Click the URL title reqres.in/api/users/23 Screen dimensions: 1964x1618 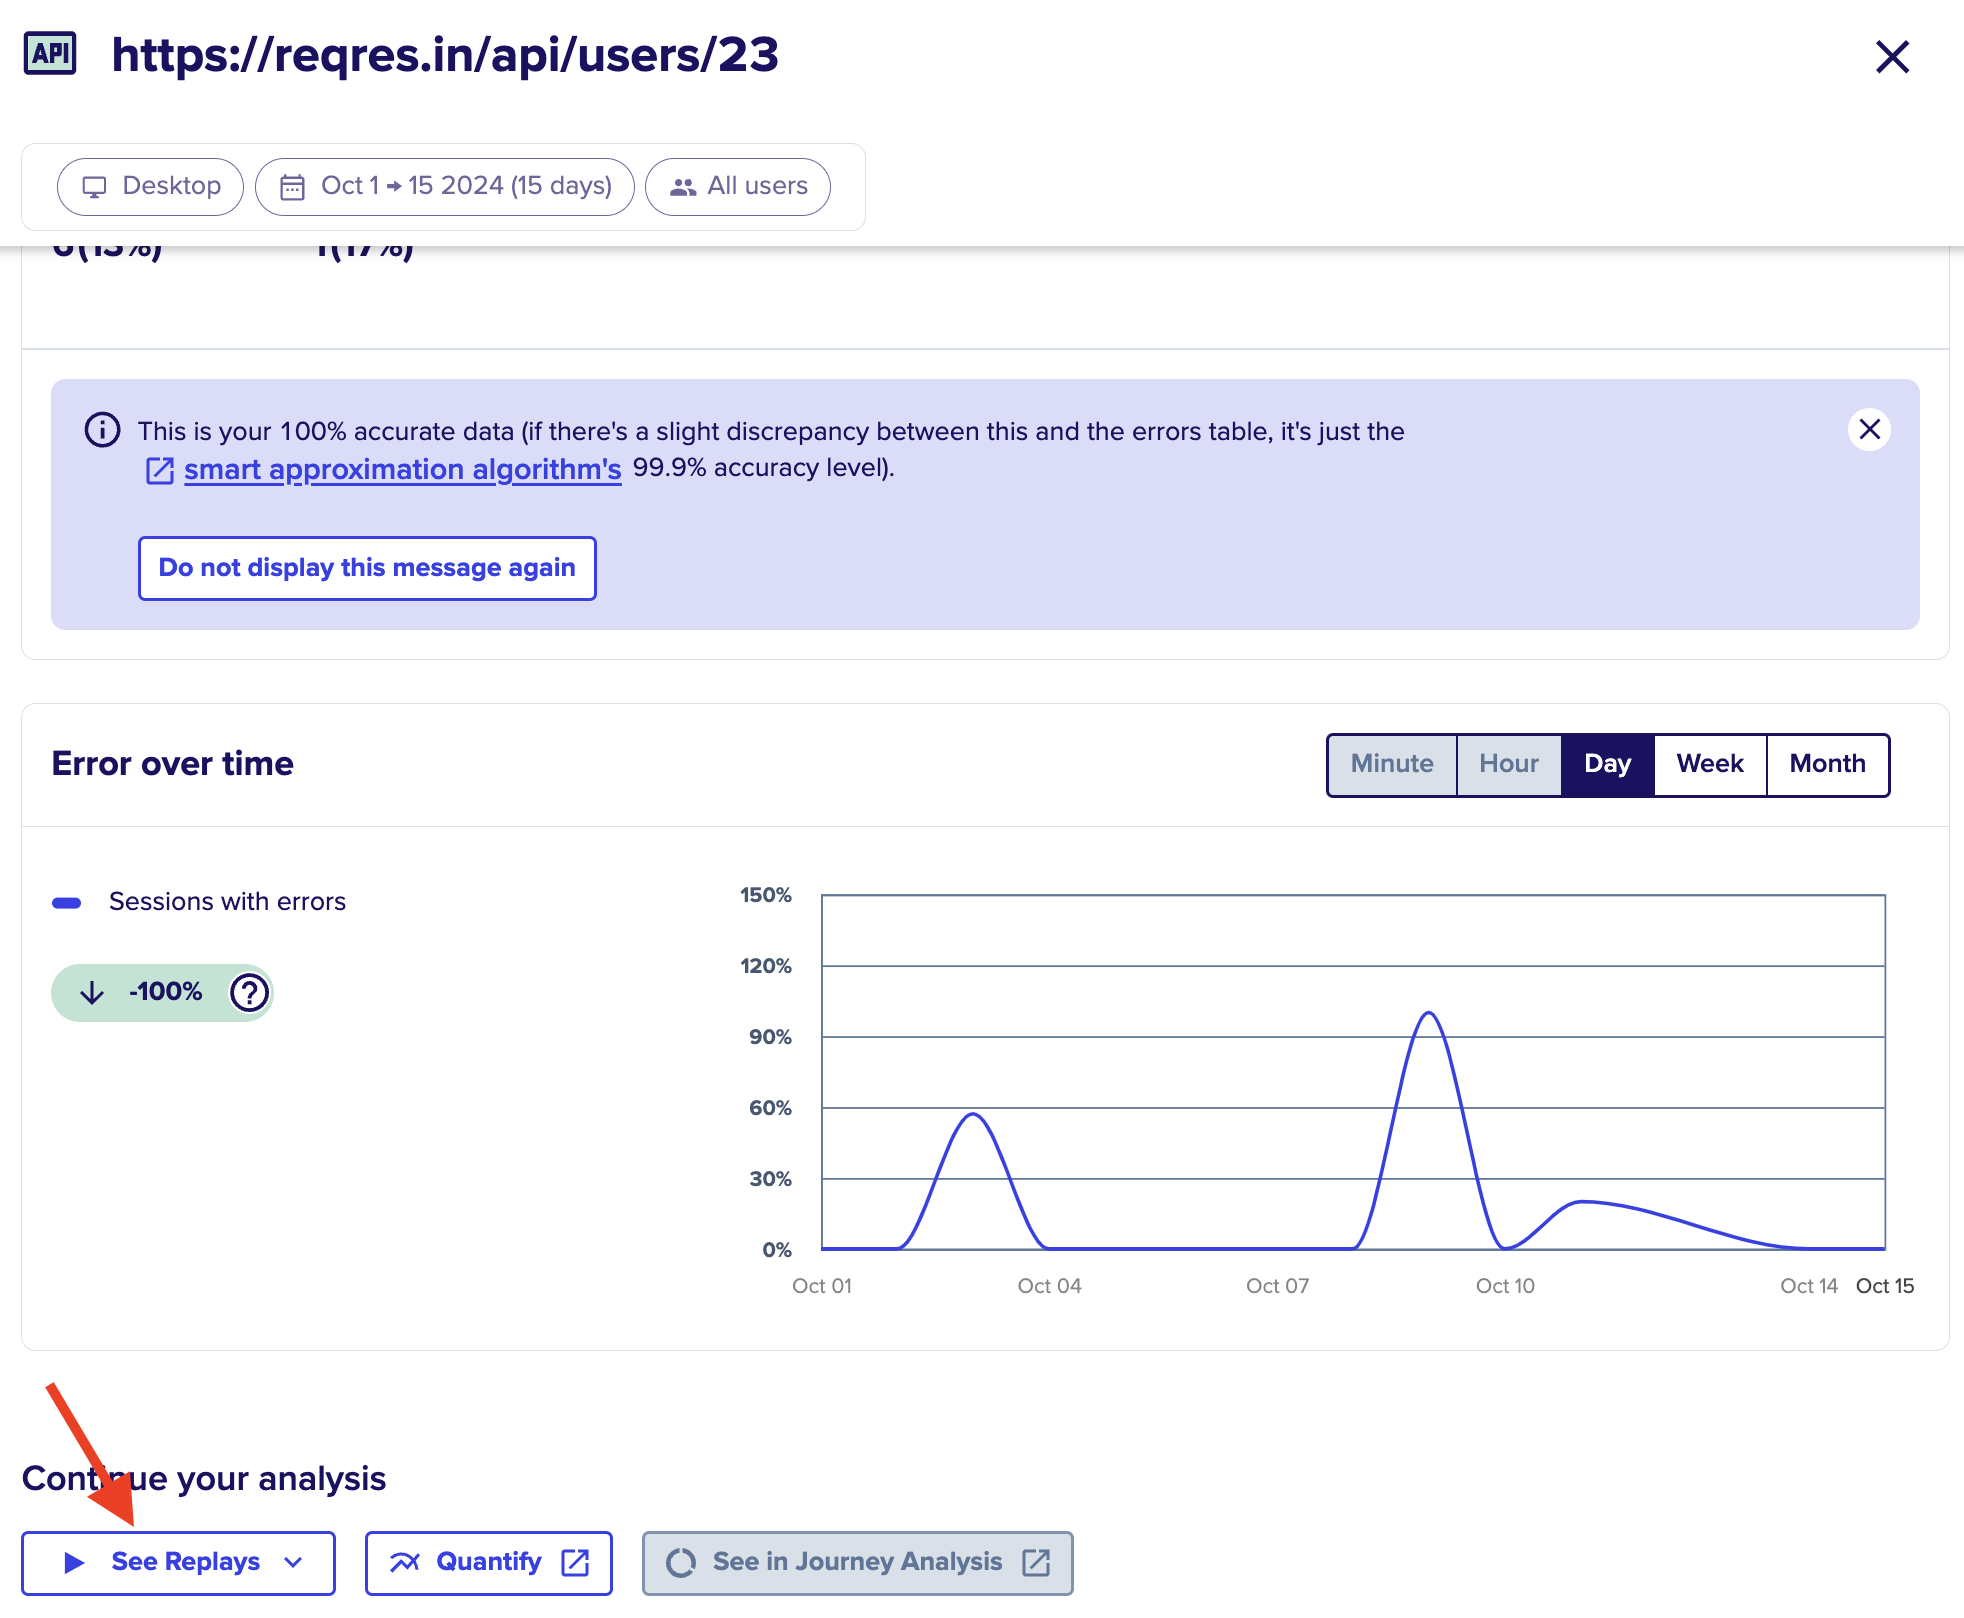pos(445,55)
